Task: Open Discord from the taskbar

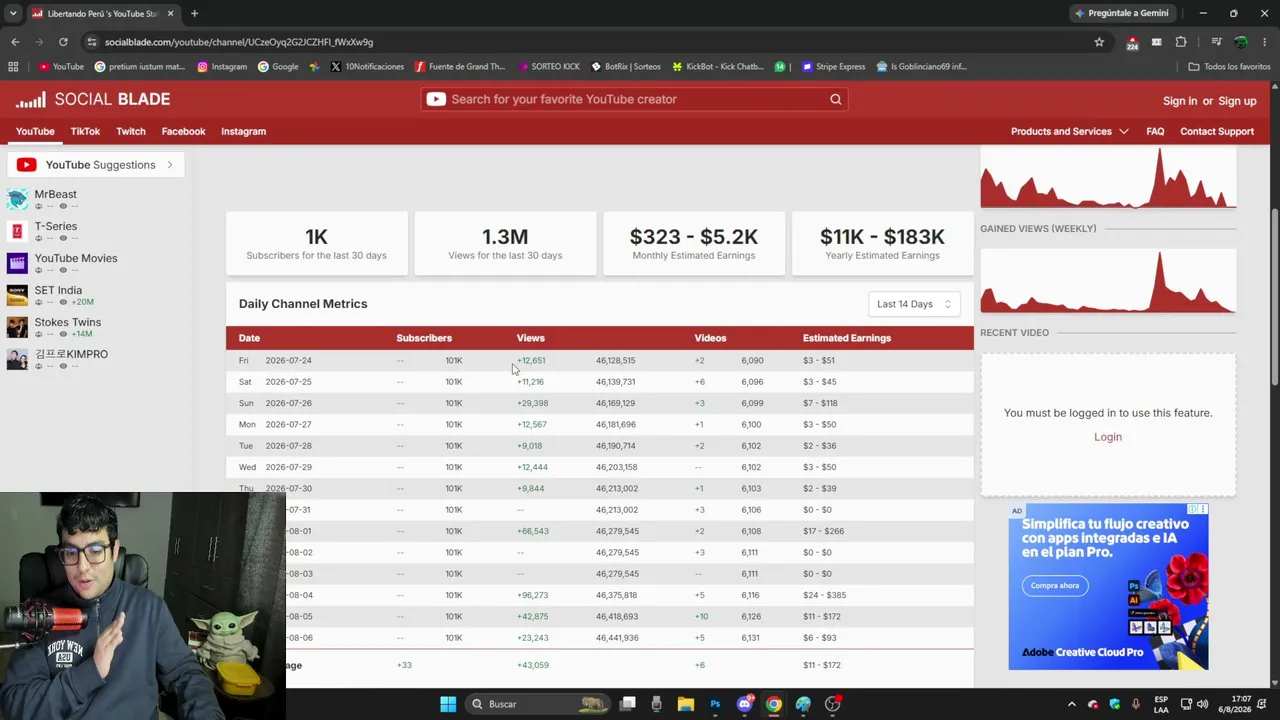Action: 745,704
